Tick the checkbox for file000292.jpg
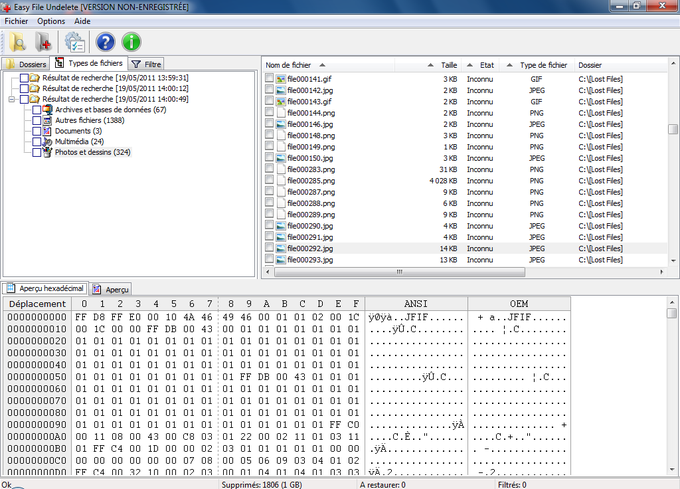The width and height of the screenshot is (680, 489). click(269, 248)
